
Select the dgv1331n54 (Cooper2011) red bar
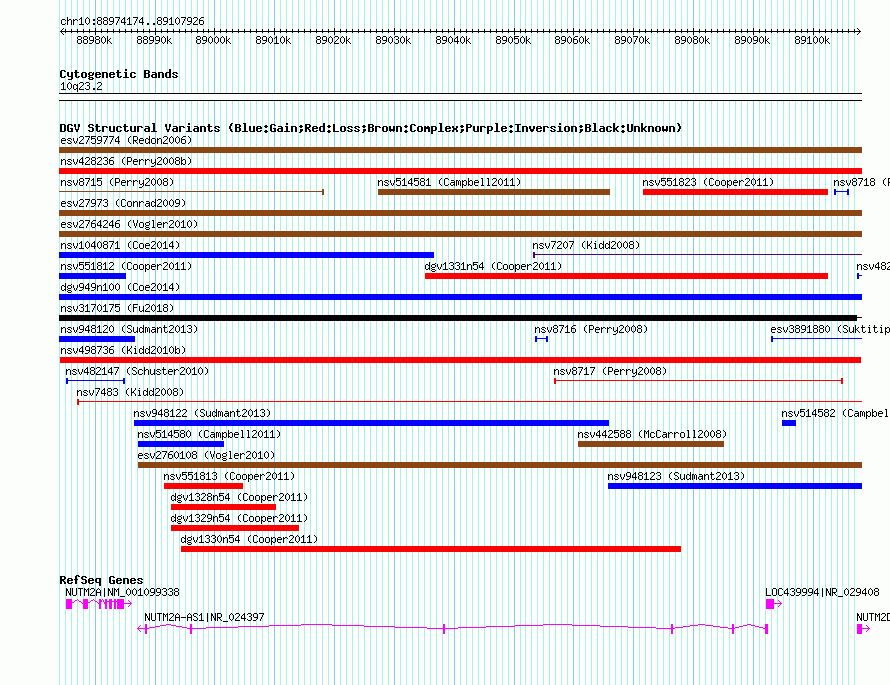click(627, 276)
